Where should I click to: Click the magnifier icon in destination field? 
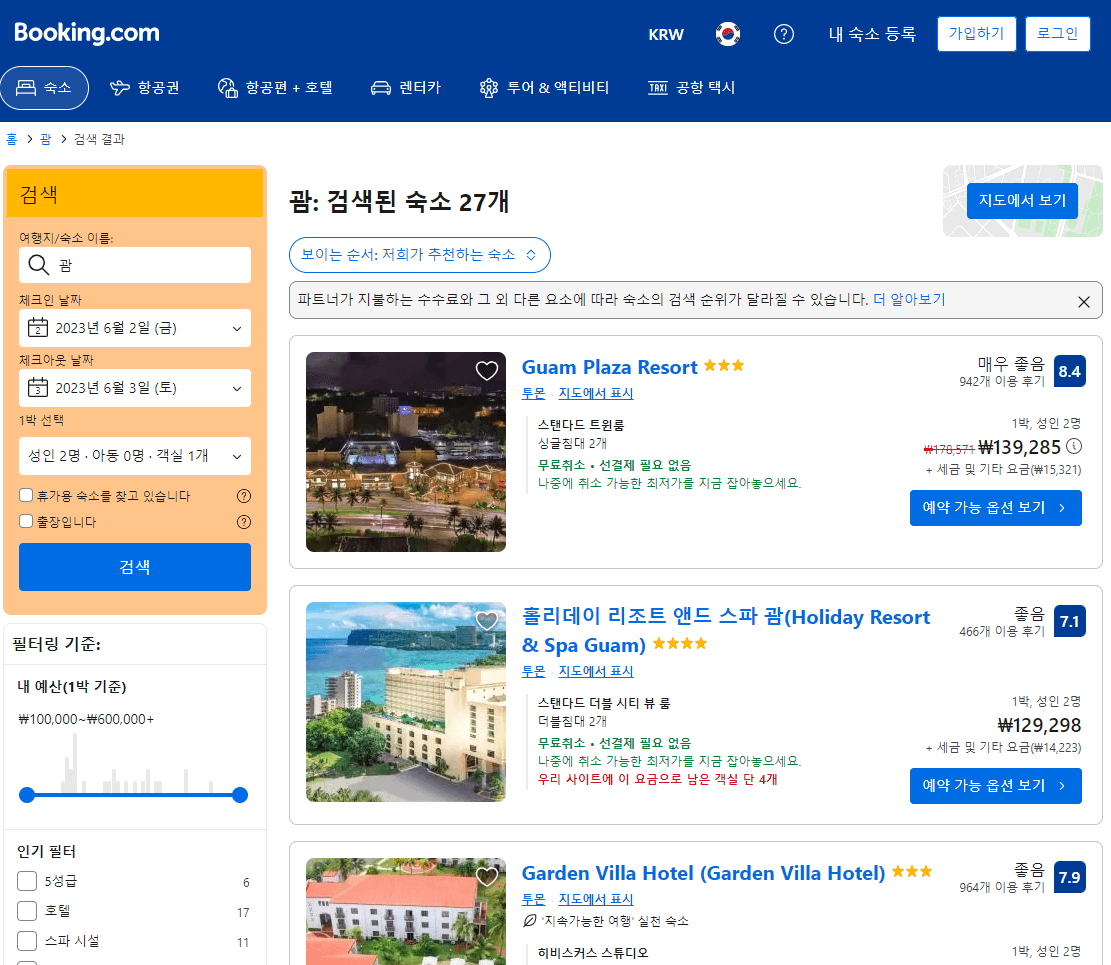coord(38,265)
